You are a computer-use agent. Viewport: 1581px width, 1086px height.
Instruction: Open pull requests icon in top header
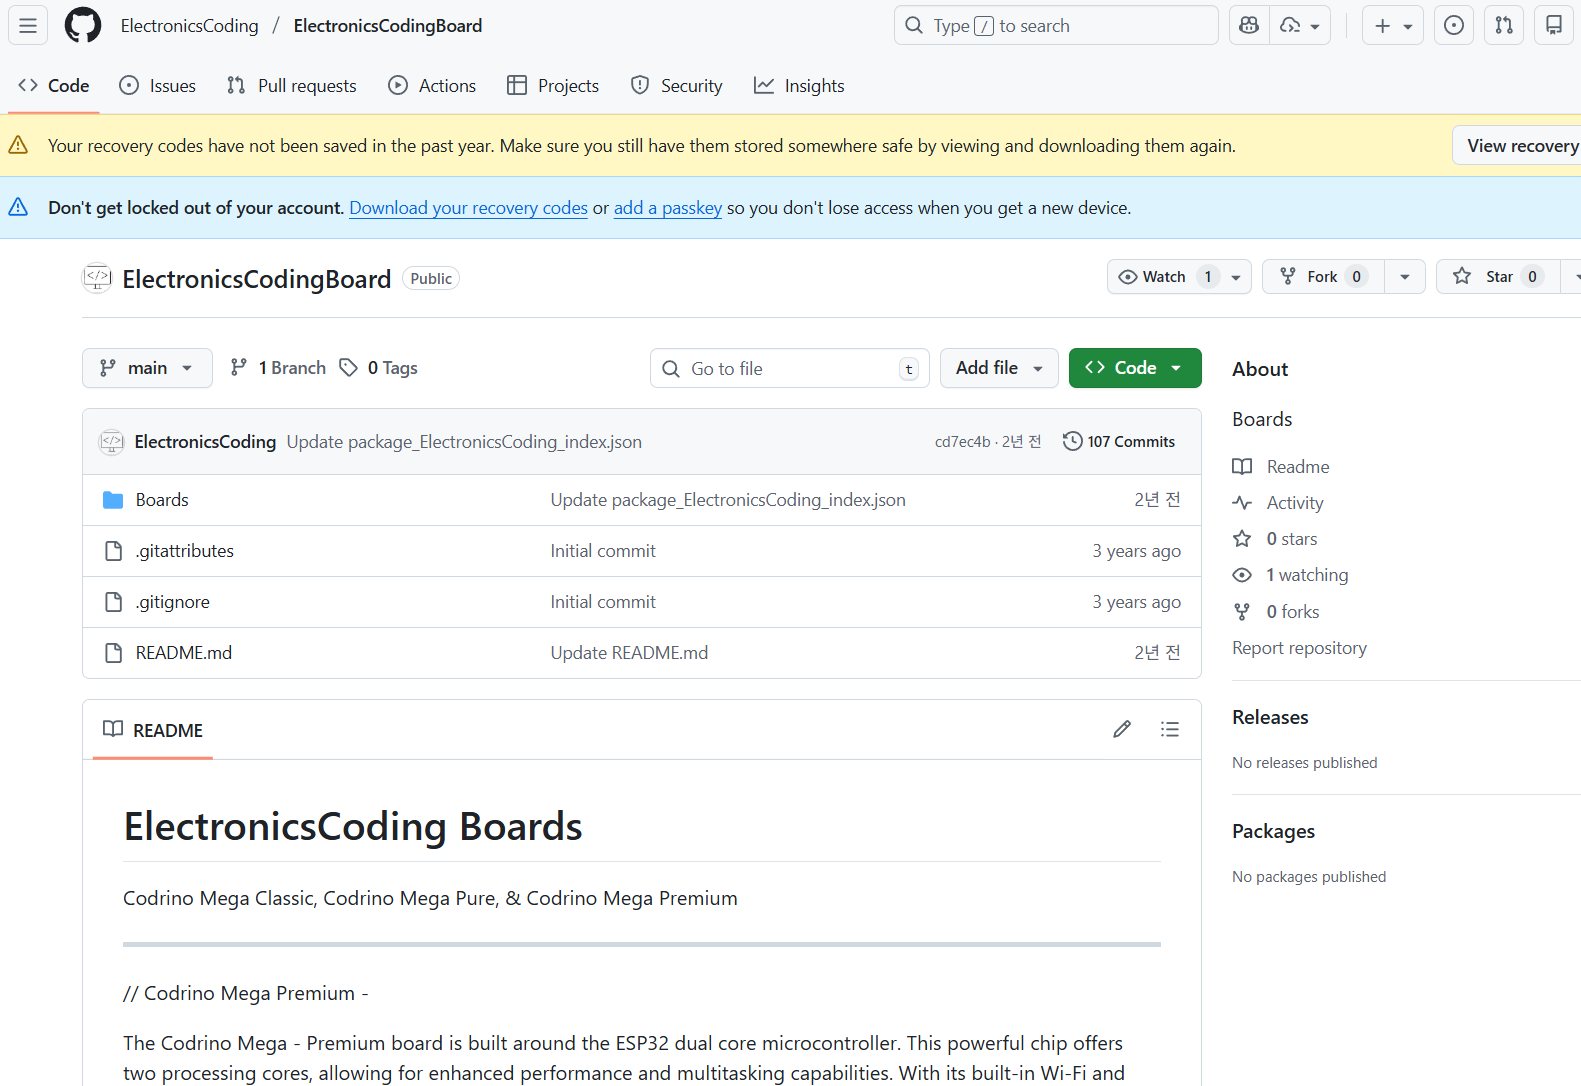(1504, 26)
